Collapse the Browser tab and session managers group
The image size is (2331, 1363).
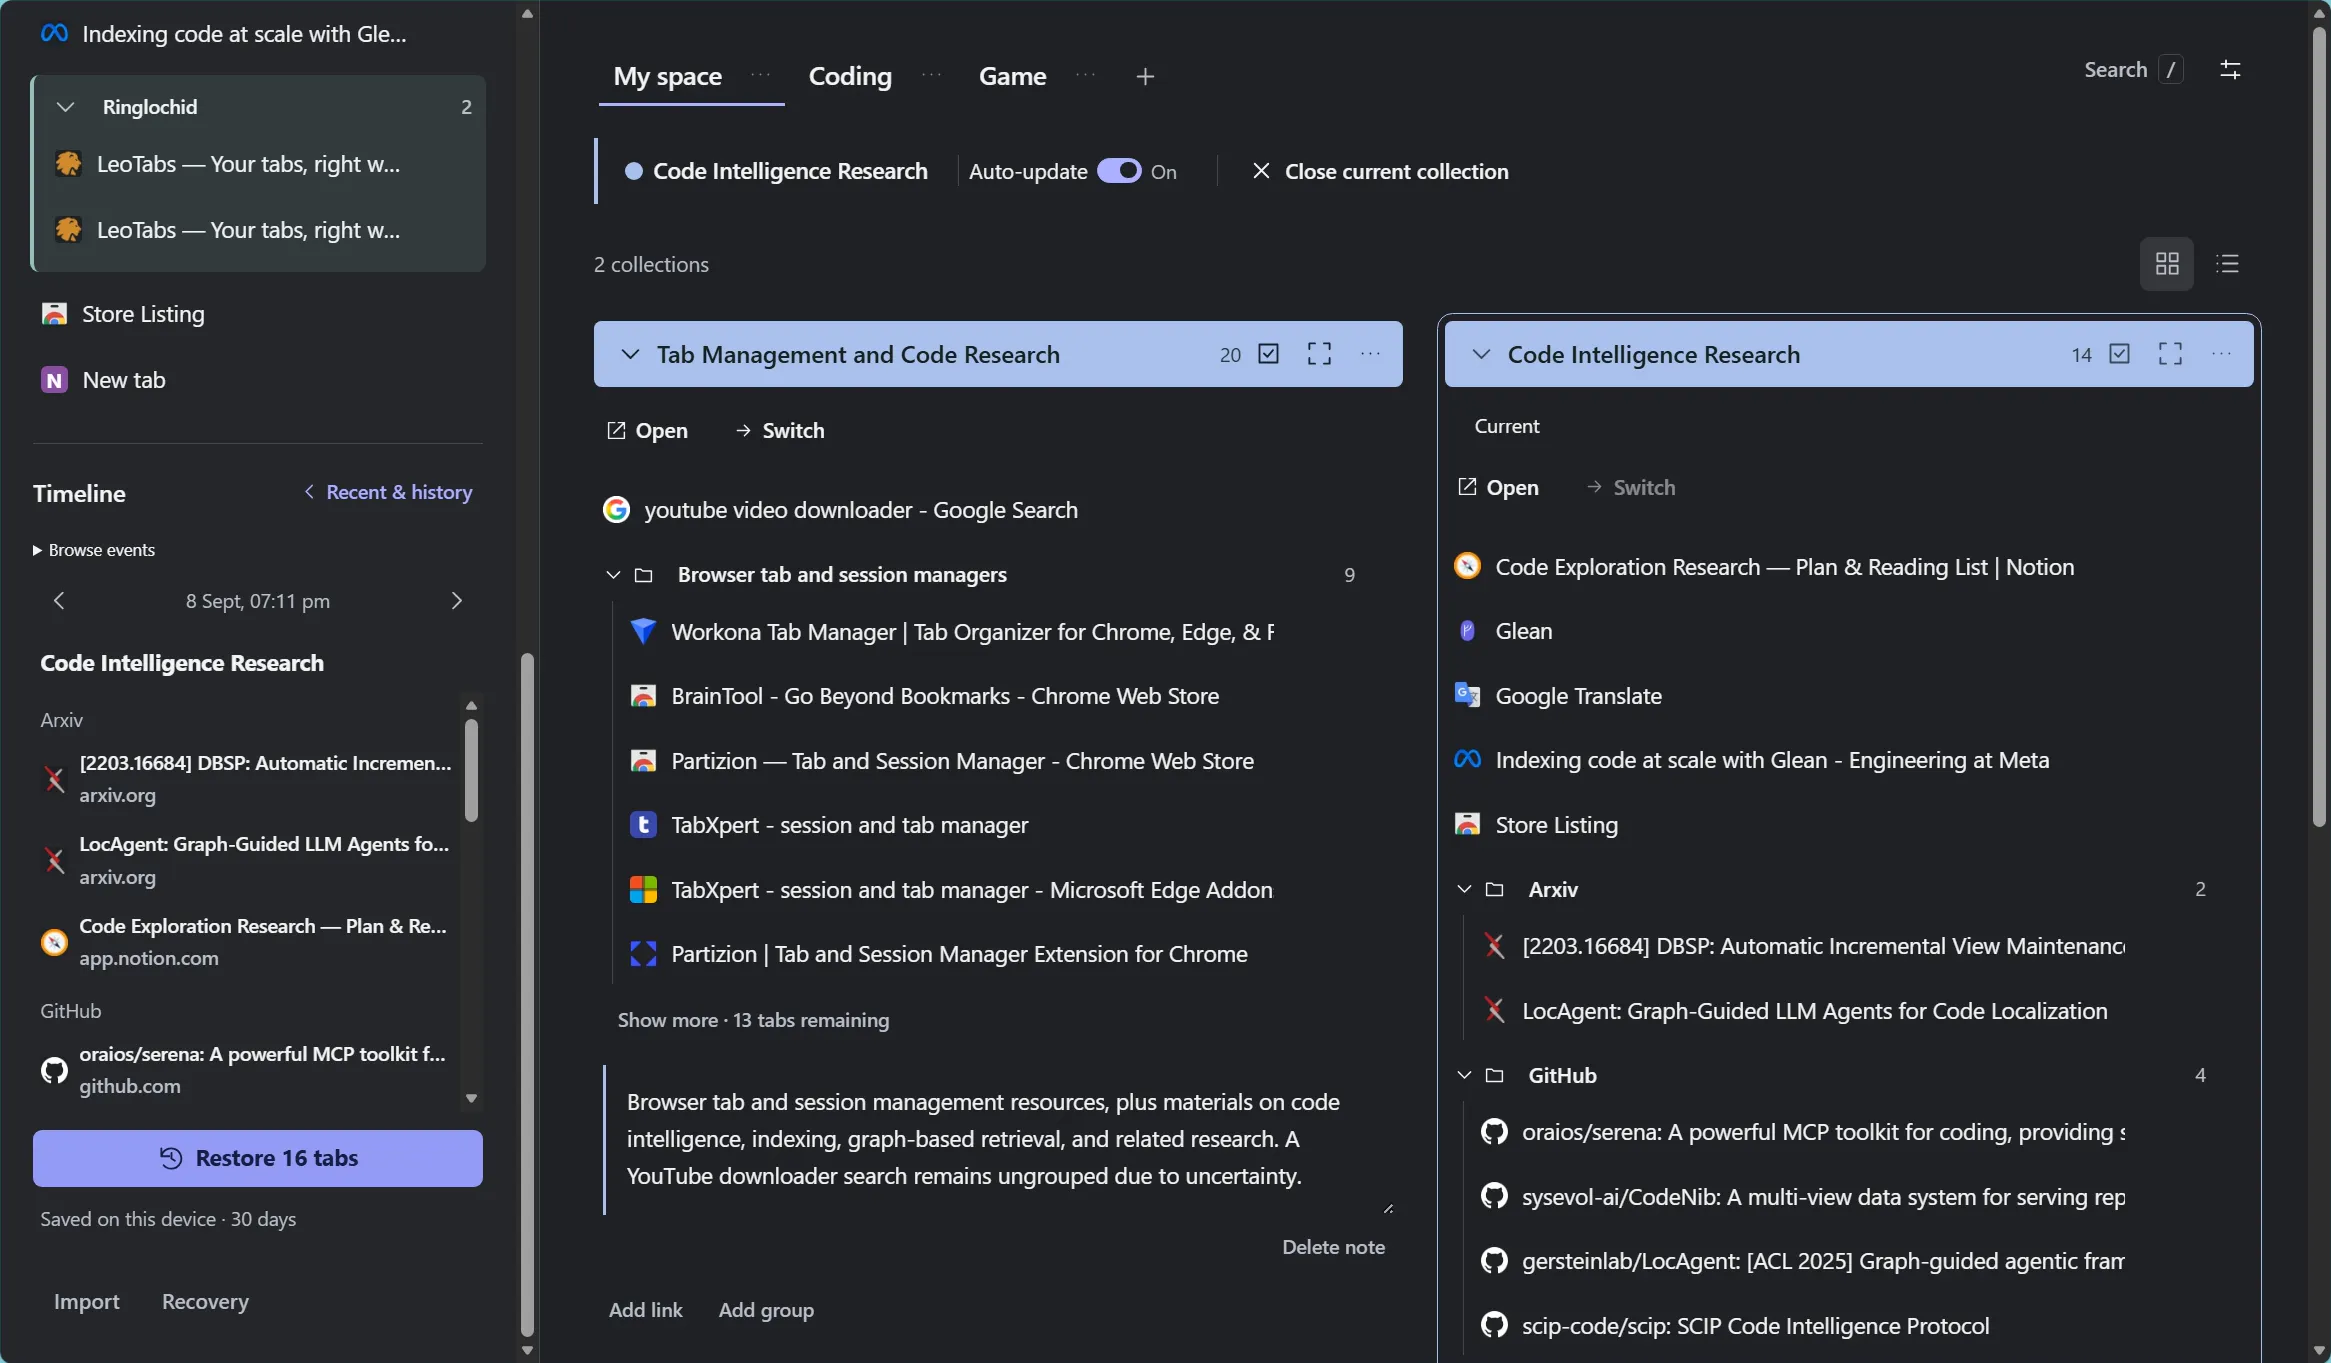tap(613, 575)
